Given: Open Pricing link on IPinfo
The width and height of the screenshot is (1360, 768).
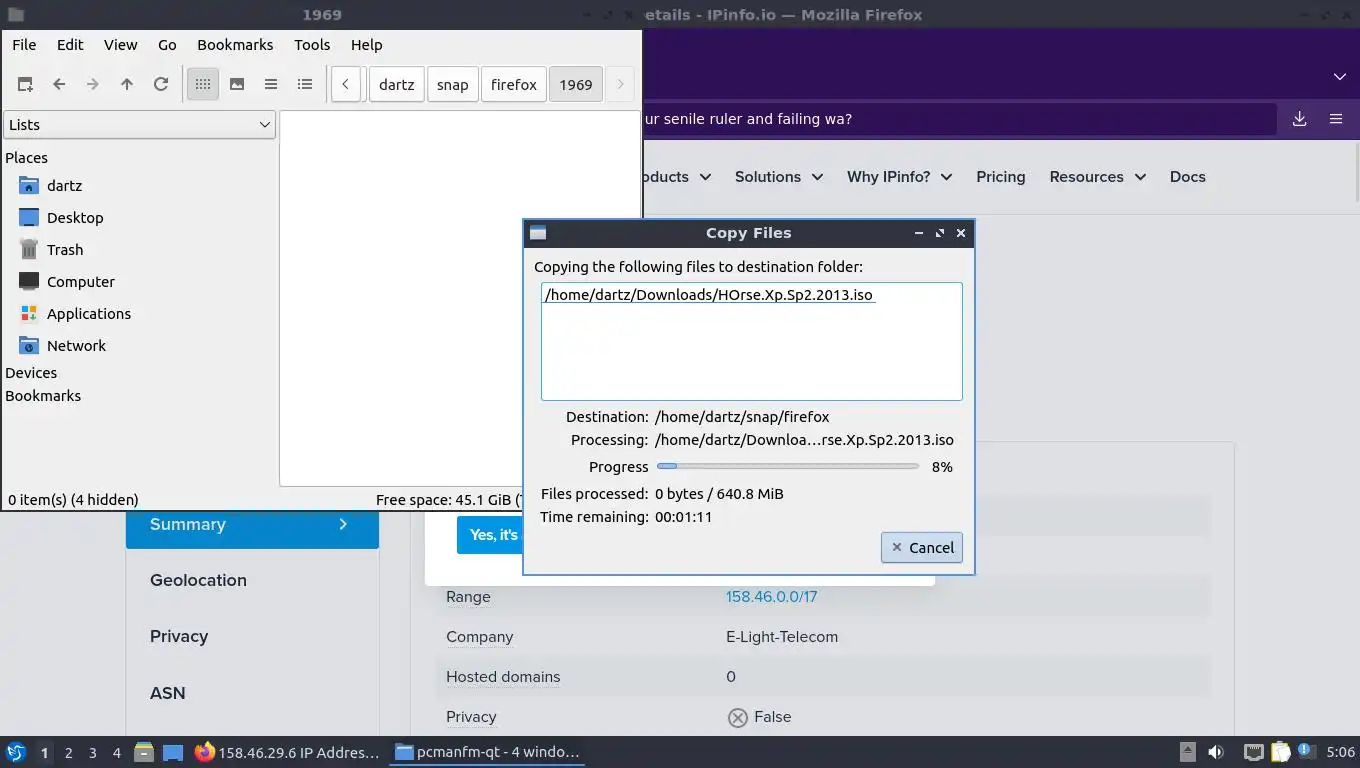Looking at the screenshot, I should click(1001, 177).
